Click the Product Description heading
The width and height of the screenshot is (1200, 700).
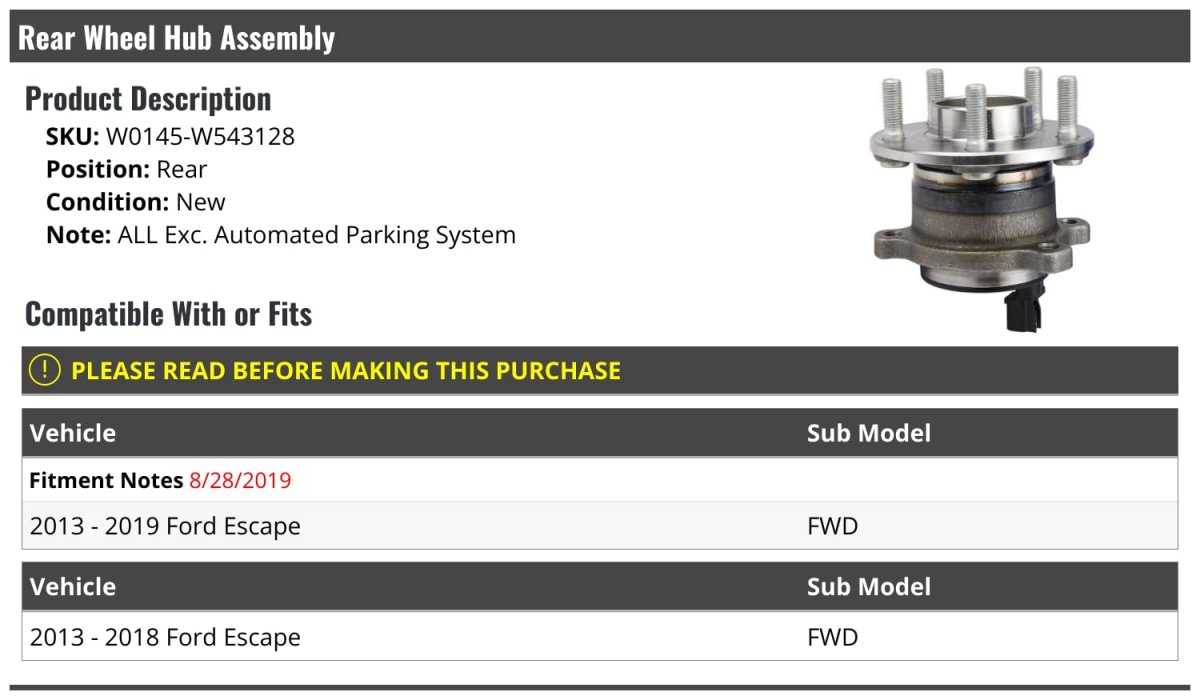pos(148,98)
